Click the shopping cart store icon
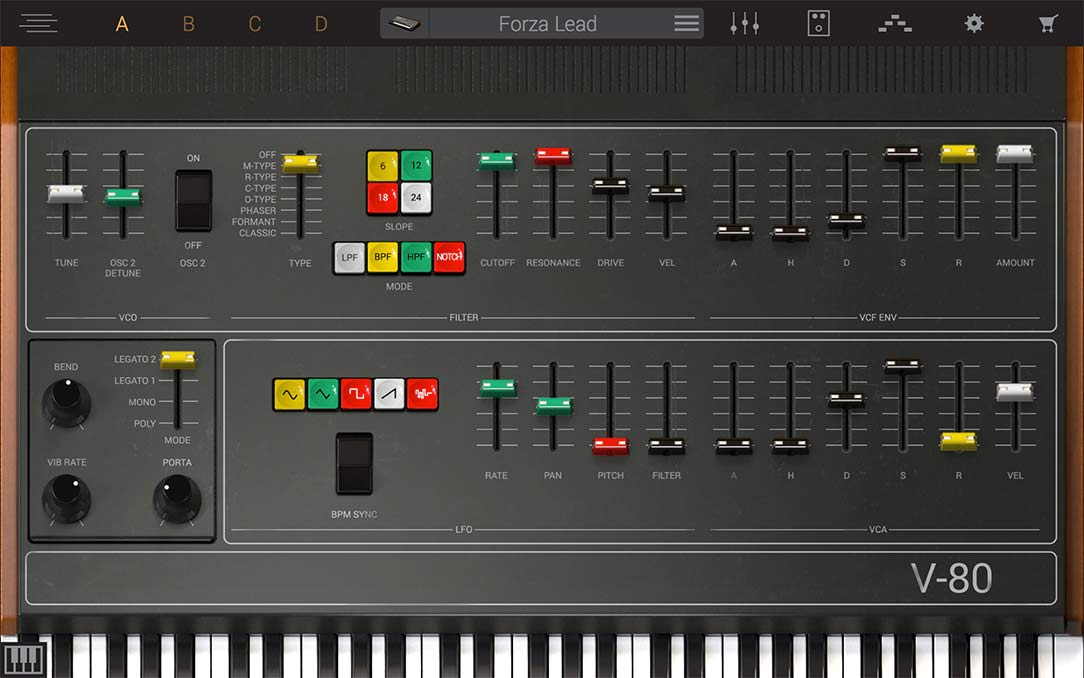 (x=1048, y=24)
